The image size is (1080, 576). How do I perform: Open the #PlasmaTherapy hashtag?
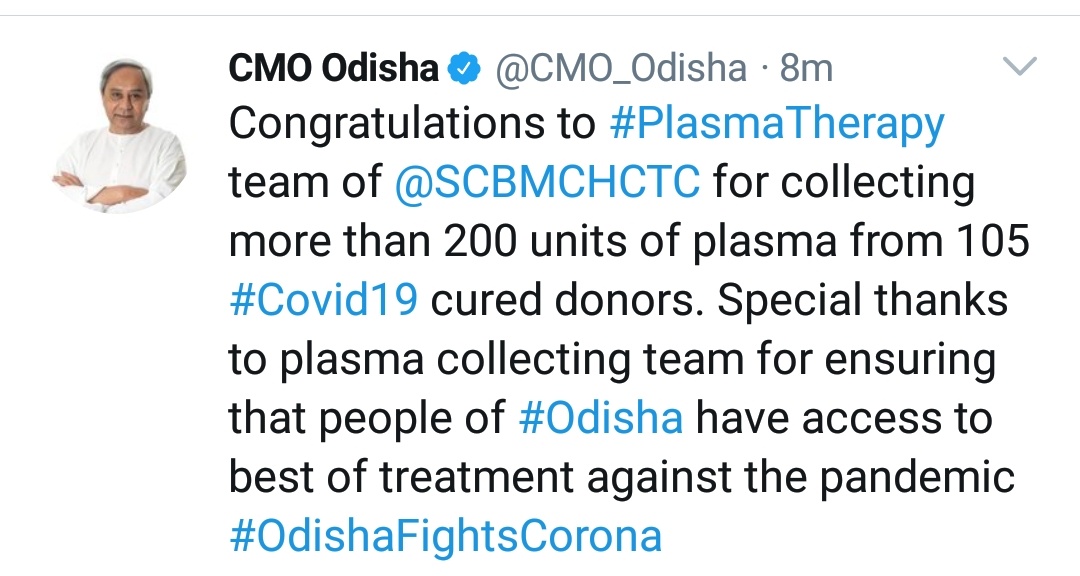tap(776, 124)
